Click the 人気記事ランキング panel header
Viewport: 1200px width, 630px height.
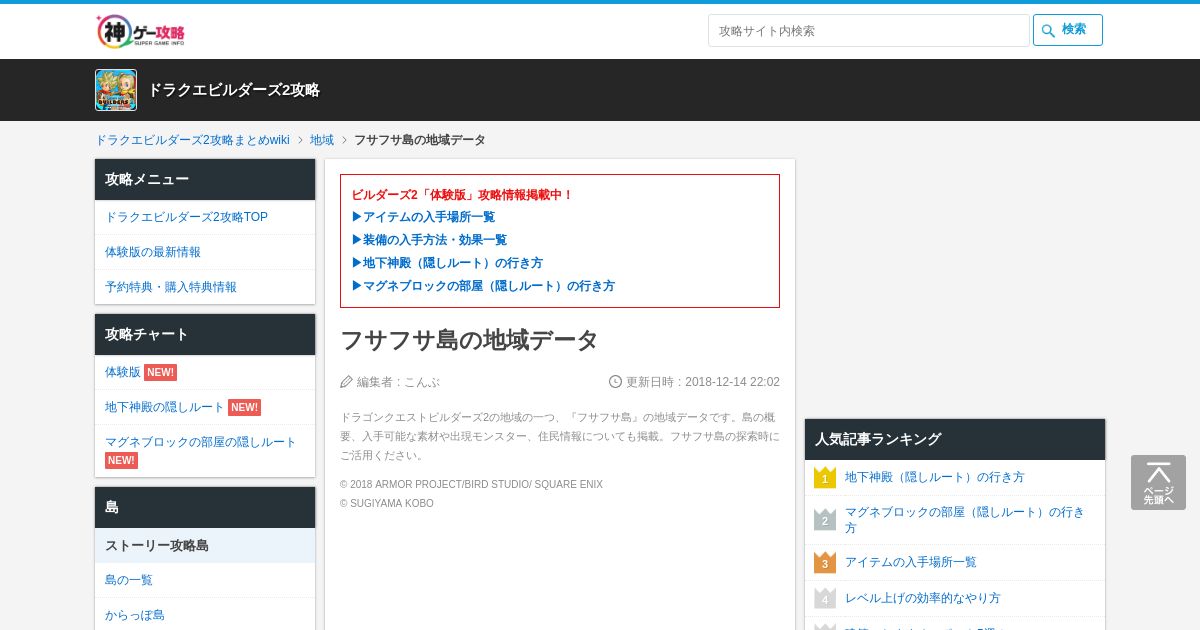tap(955, 439)
